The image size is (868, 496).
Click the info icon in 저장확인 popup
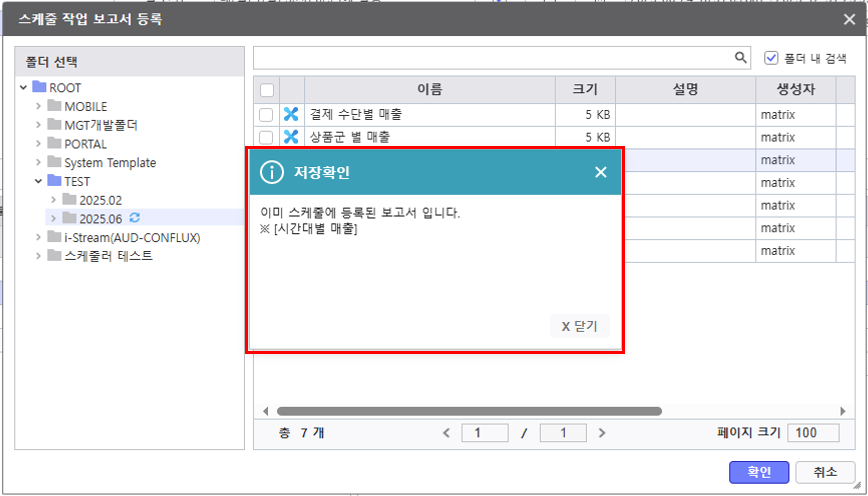pyautogui.click(x=272, y=172)
